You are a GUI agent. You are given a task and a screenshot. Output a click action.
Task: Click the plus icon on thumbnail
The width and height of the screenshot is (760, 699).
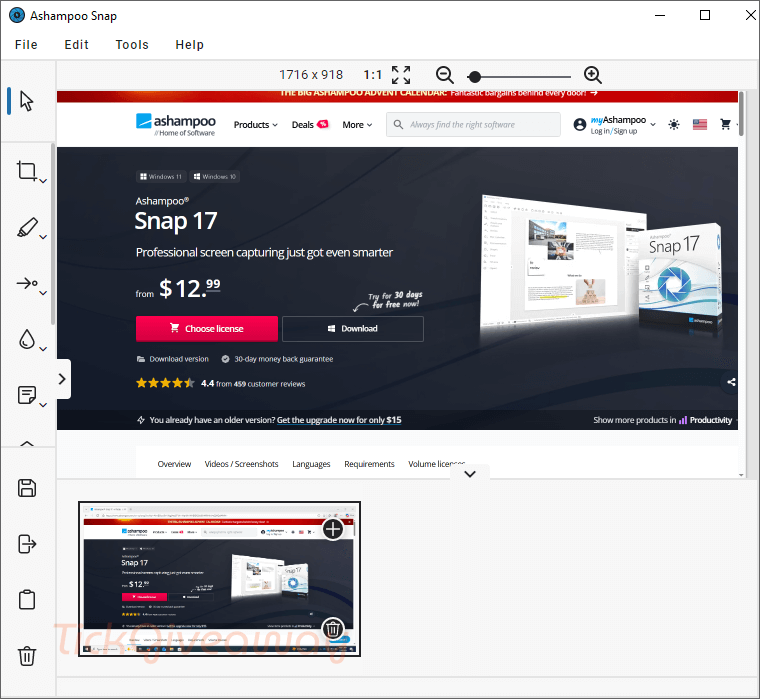point(333,529)
